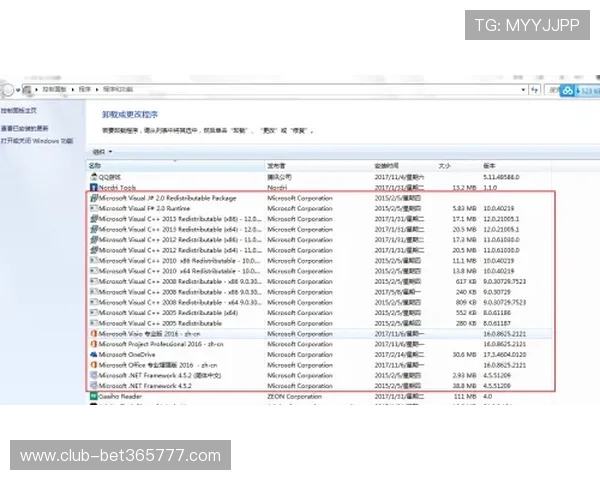
Task: Click the Microsoft Office 2016 zh-cn icon
Action: pyautogui.click(x=94, y=365)
